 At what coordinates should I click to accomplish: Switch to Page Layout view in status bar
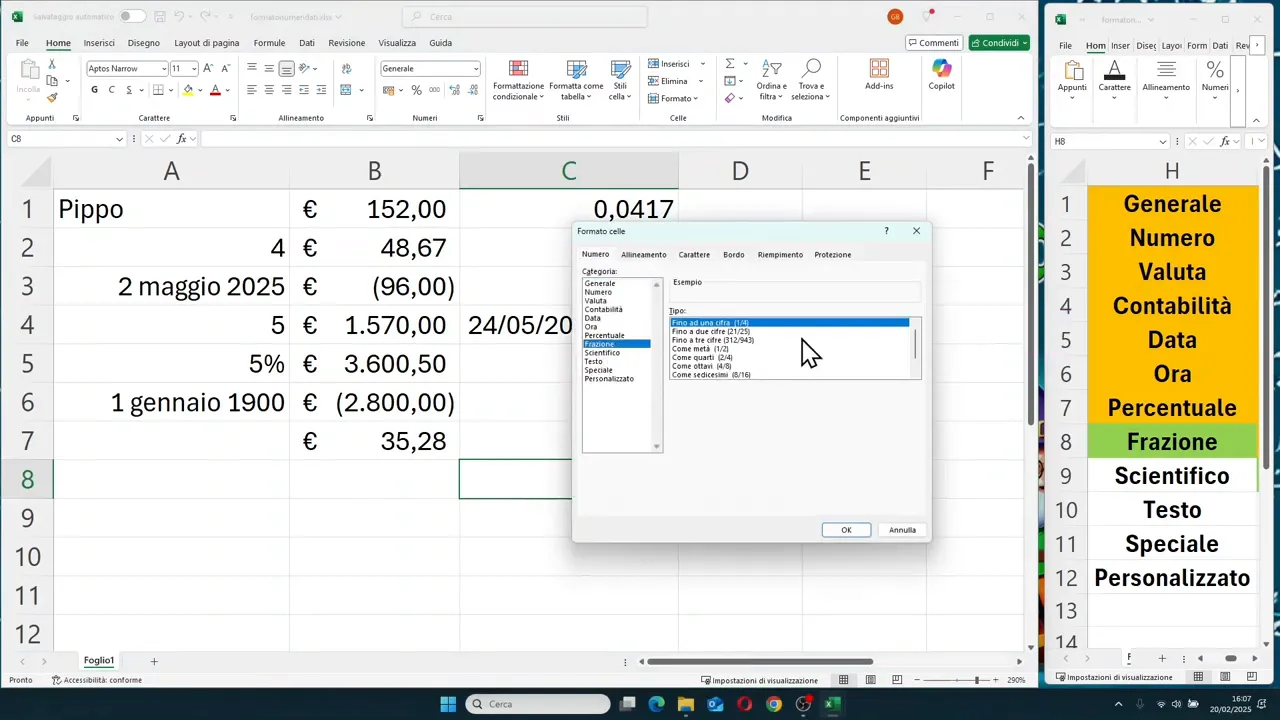pos(870,680)
